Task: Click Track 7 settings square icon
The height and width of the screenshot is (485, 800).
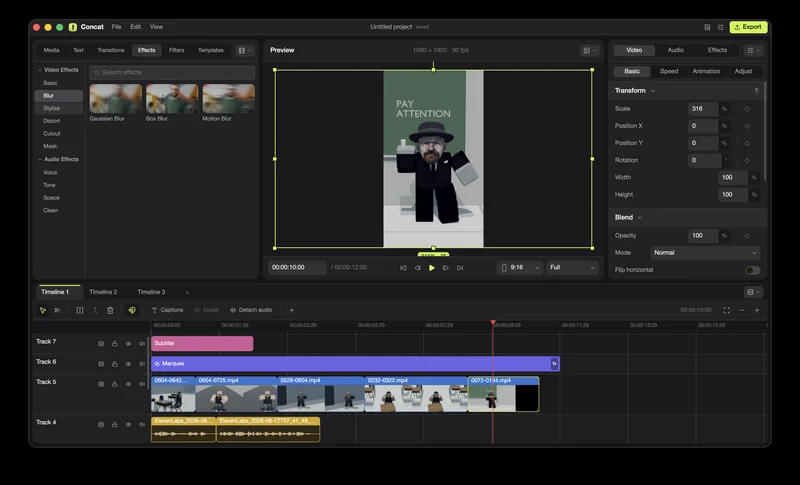Action: pos(101,344)
